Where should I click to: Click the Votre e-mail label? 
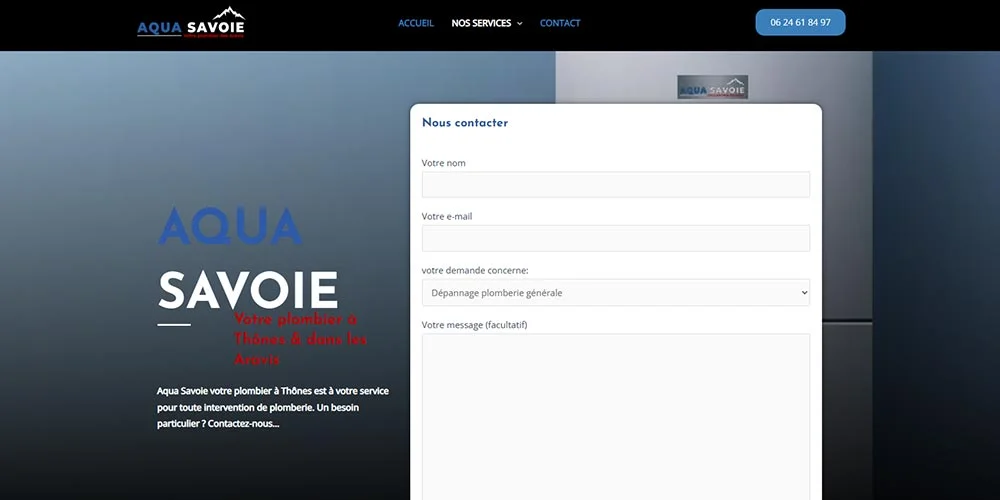pos(447,216)
